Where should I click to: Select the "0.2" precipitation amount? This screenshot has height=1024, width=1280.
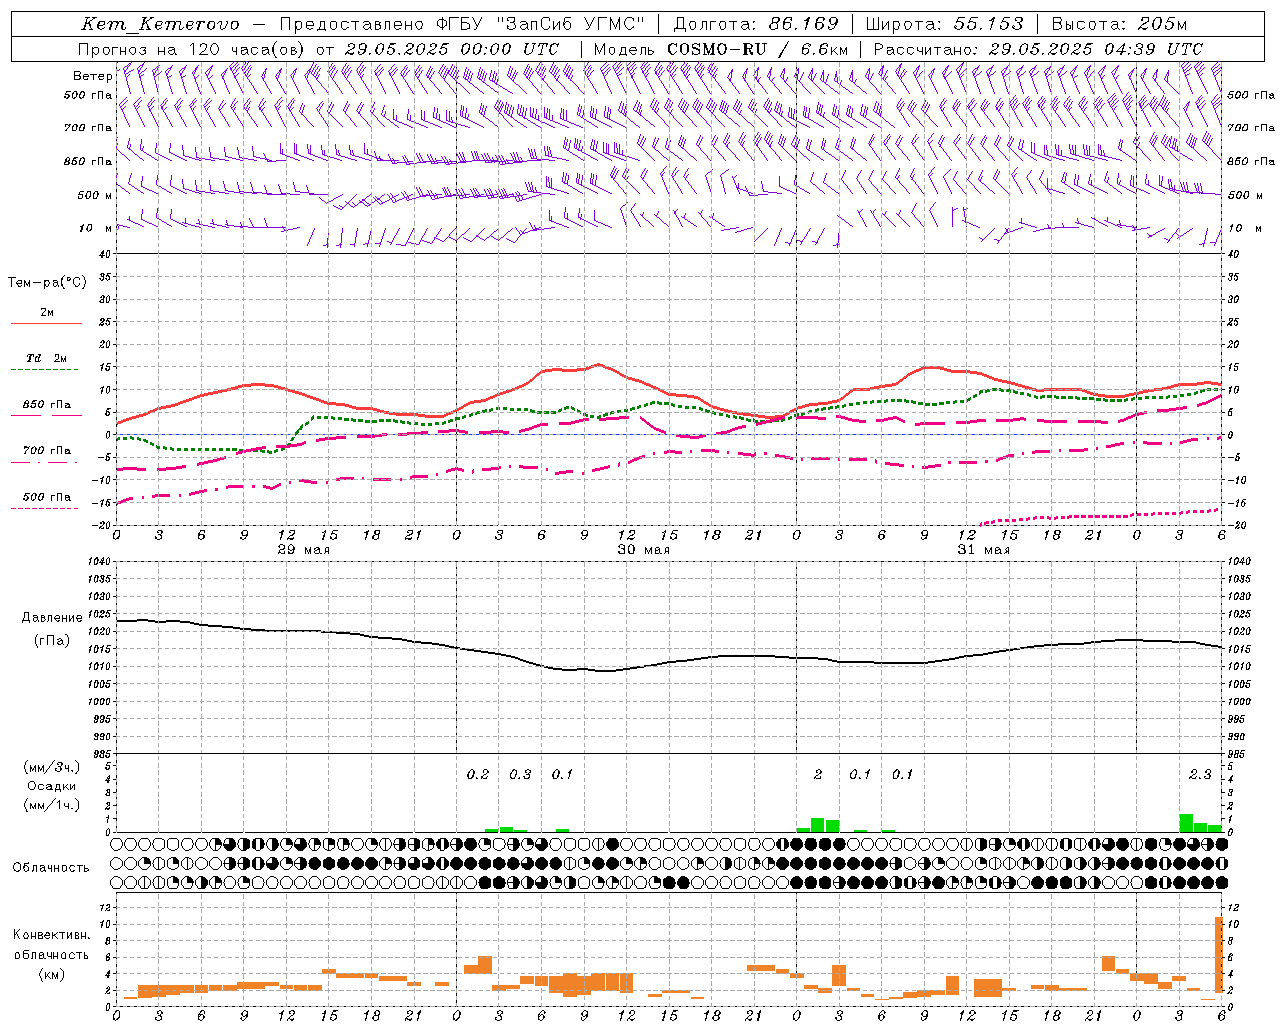(x=478, y=774)
